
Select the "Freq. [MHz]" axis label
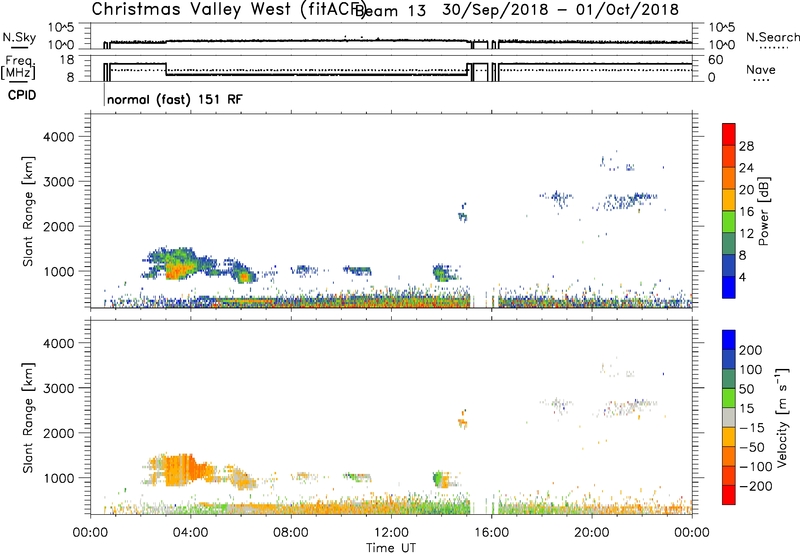pos(18,67)
